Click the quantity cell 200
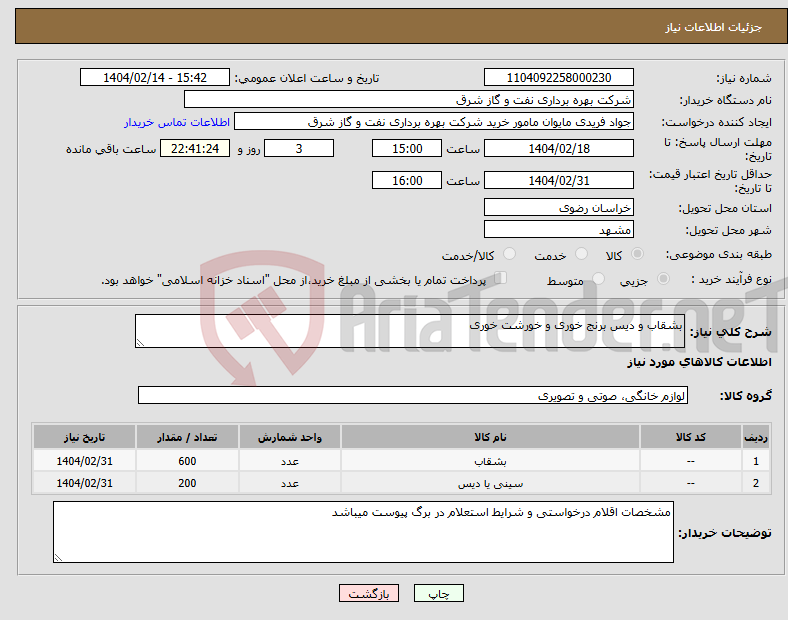 pyautogui.click(x=187, y=483)
